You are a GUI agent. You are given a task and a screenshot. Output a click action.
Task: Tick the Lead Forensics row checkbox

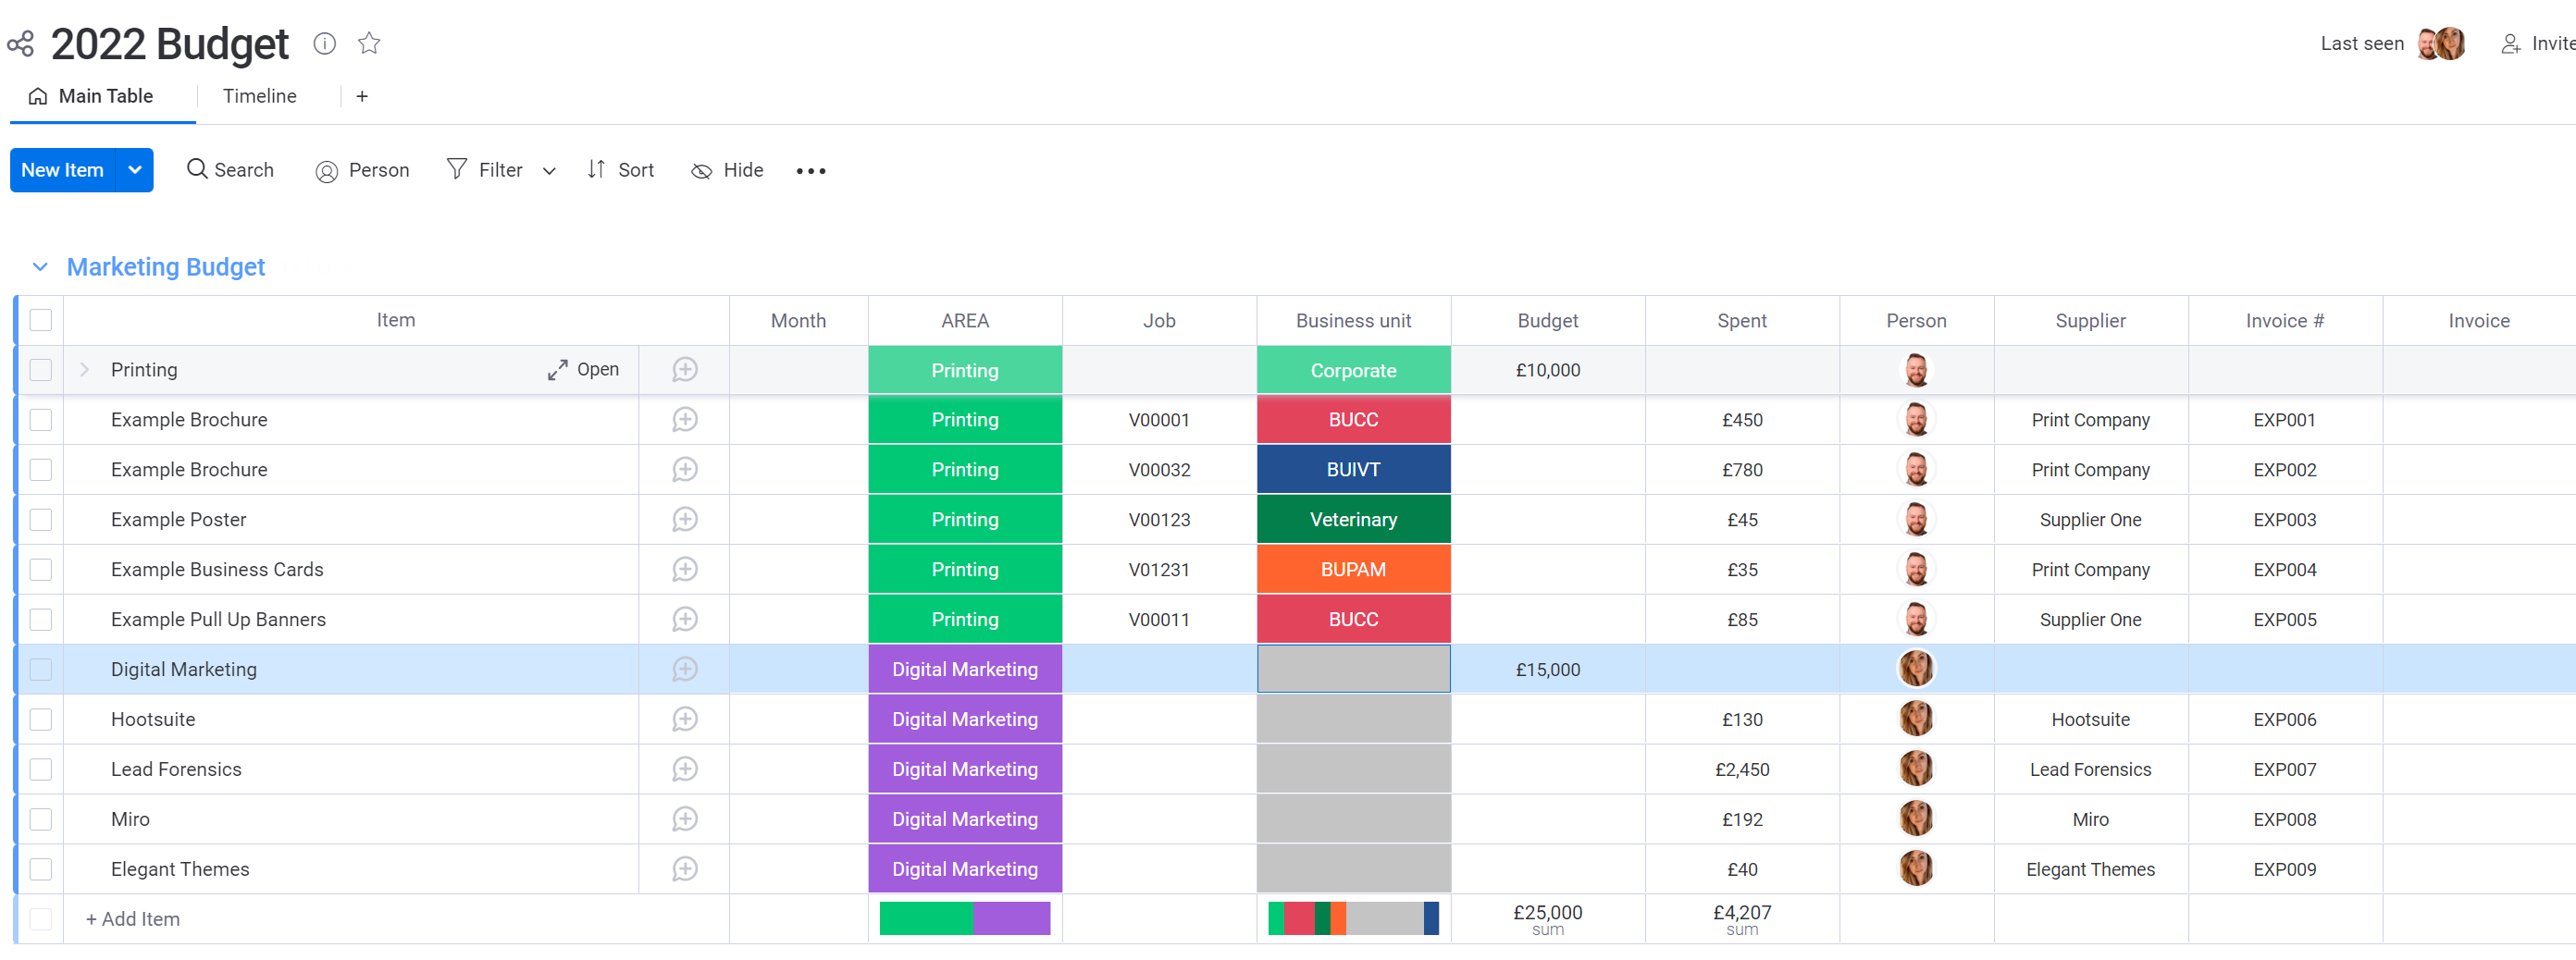click(x=41, y=770)
